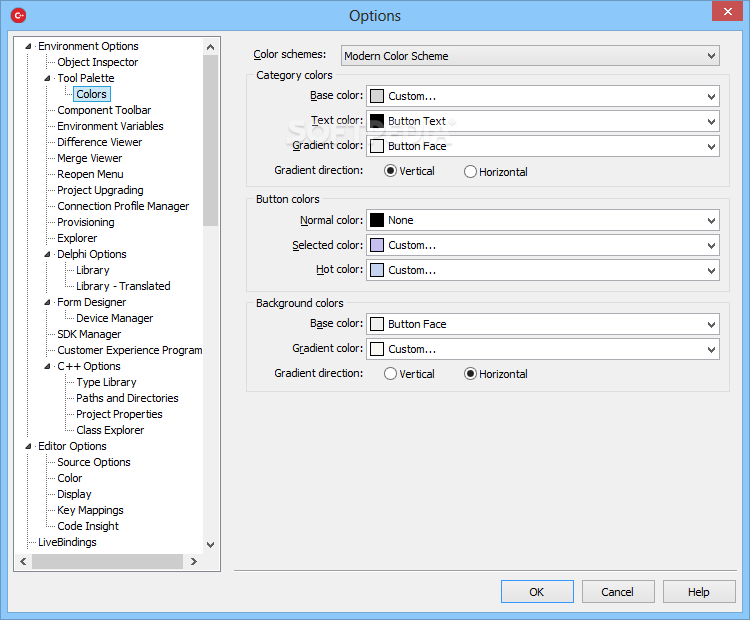750x620 pixels.
Task: Open Category Base color dropdown
Action: [542, 96]
